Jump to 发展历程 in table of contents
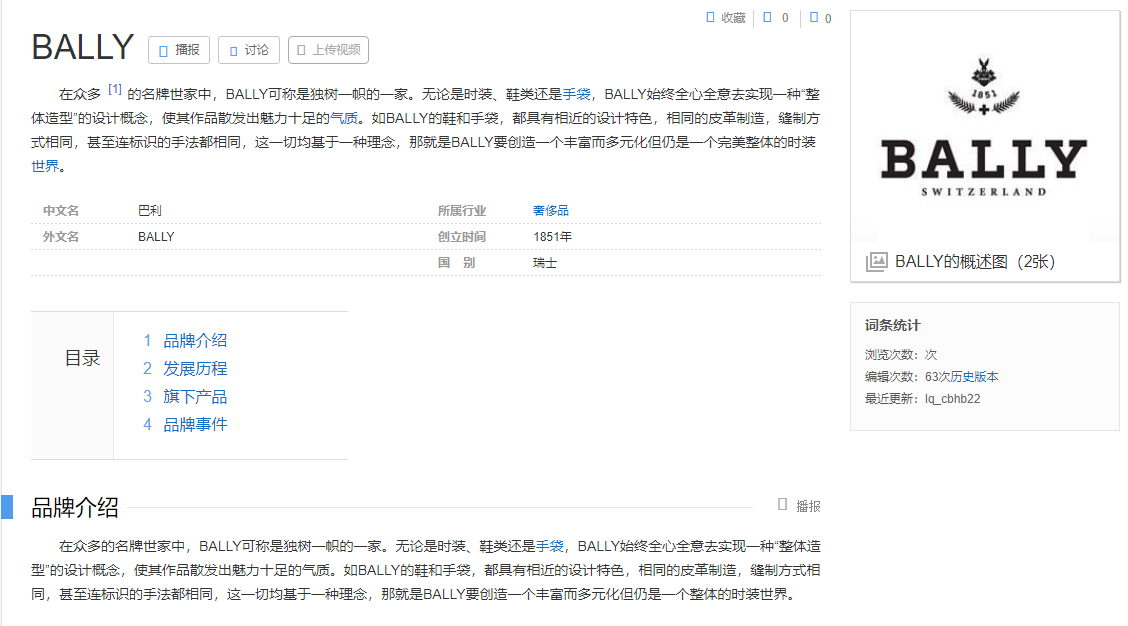Screen dimensions: 1128x626 pos(195,369)
